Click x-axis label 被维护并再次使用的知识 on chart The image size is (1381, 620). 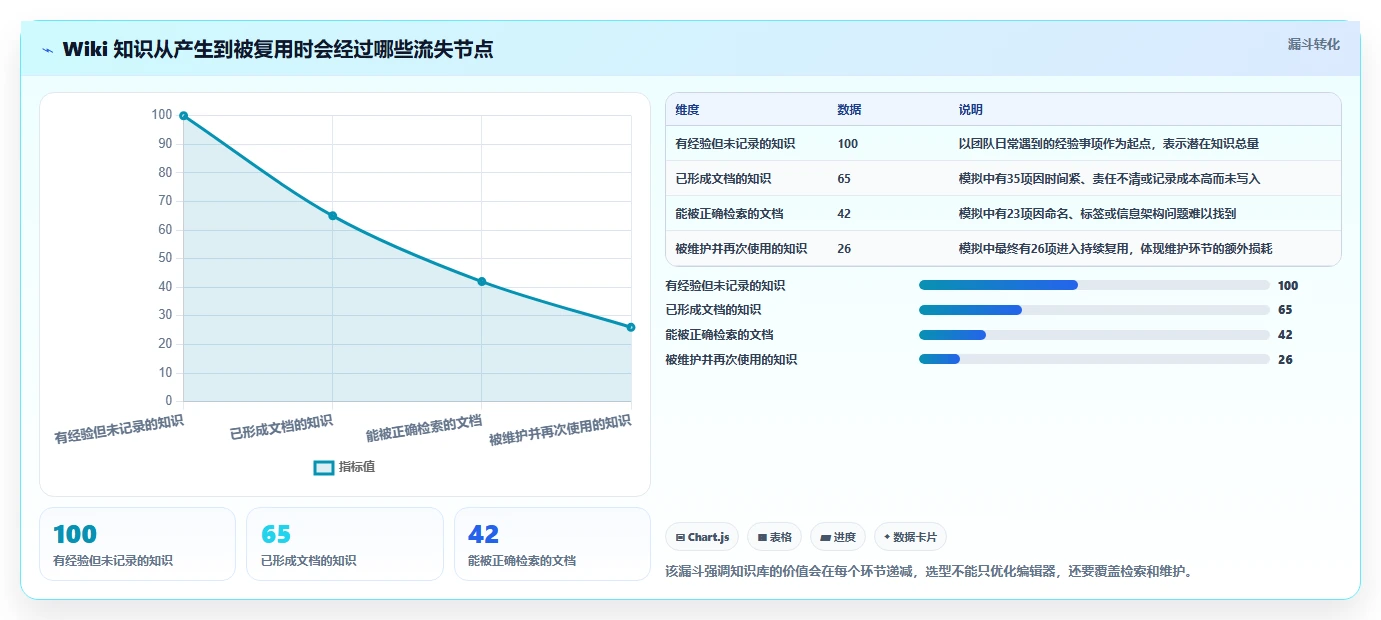click(560, 431)
